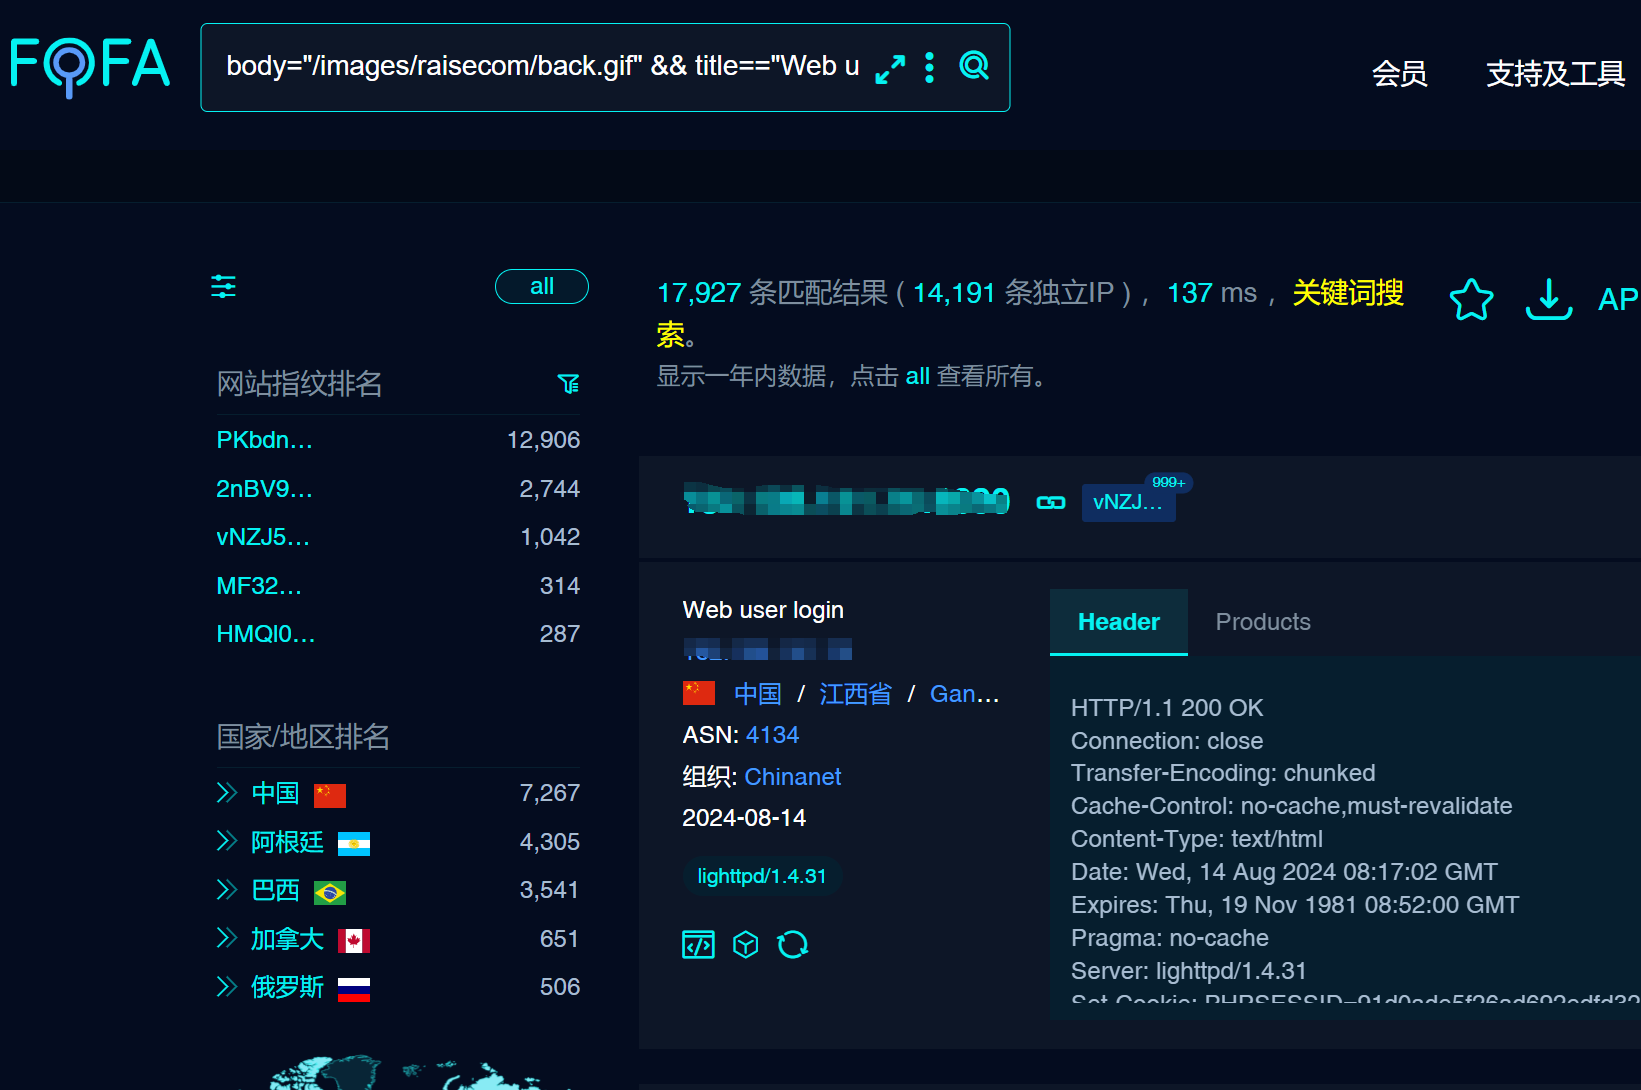The height and width of the screenshot is (1090, 1641).
Task: Click the search query input field
Action: [543, 66]
